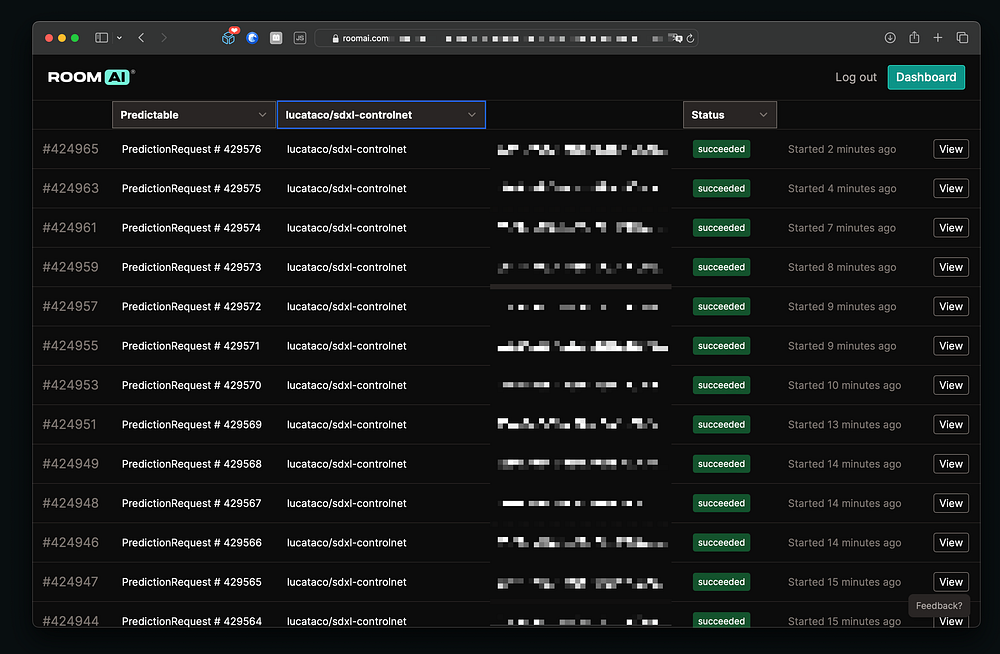Viewport: 1000px width, 654px height.
Task: Click the Share icon in Safari toolbar
Action: [x=914, y=38]
